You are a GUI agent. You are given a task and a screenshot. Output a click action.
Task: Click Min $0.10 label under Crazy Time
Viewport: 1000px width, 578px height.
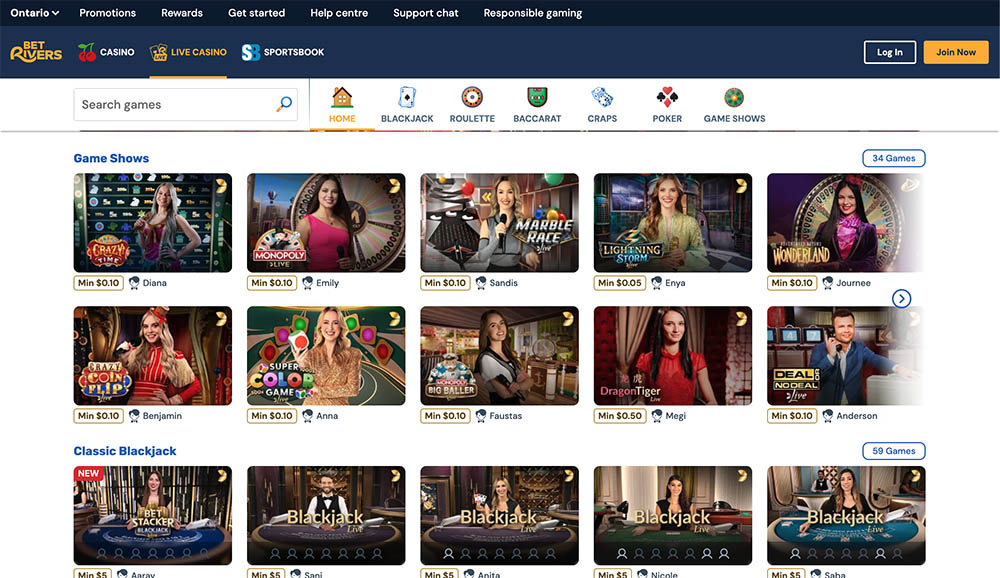point(99,283)
